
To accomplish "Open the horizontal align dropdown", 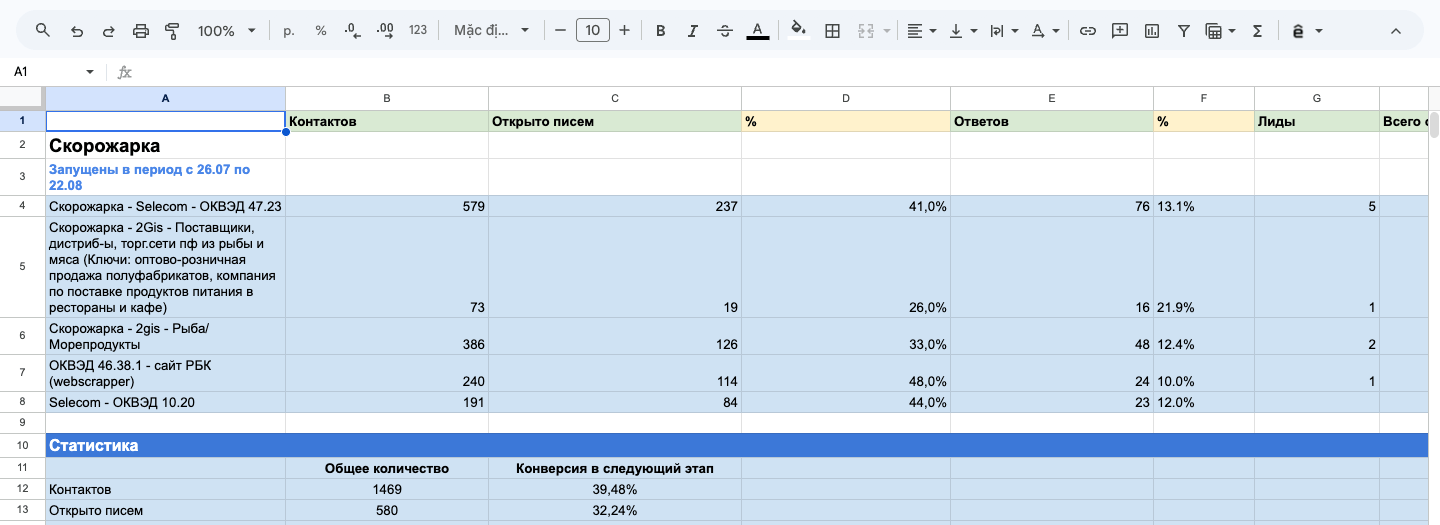I will coord(921,31).
